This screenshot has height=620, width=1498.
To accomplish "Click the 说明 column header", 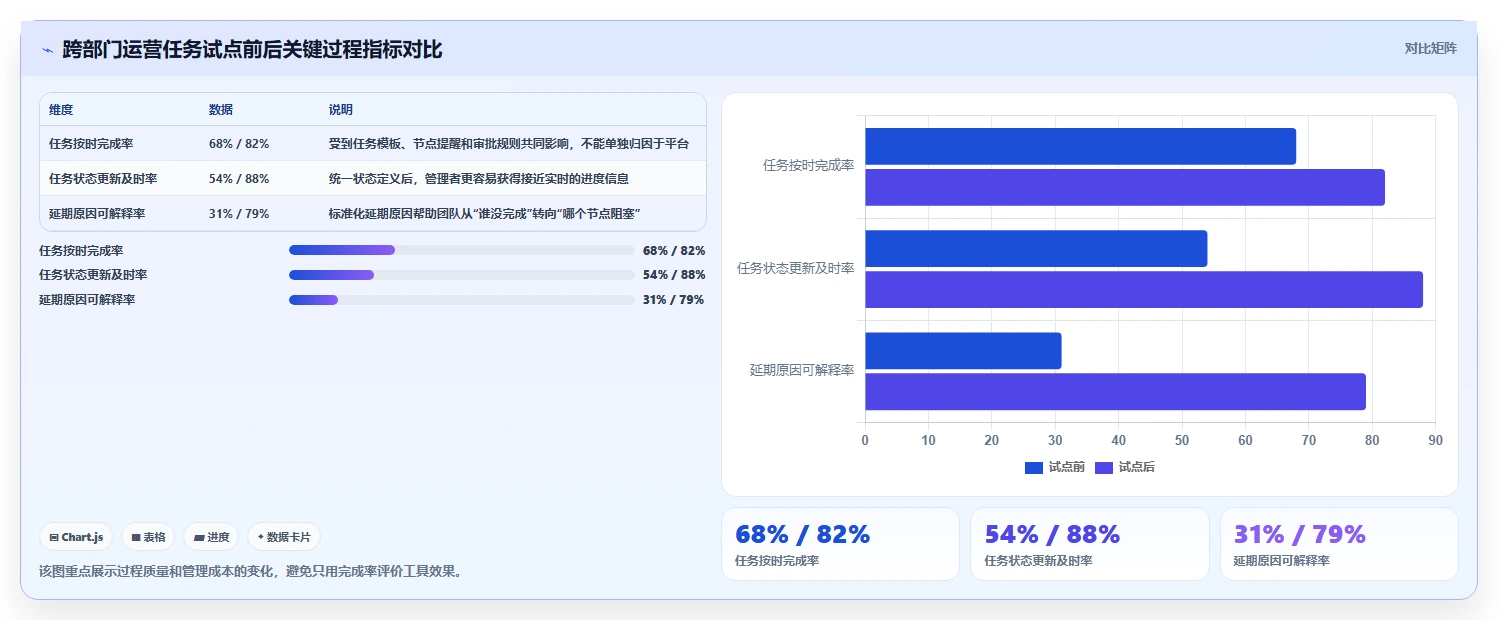I will click(341, 110).
